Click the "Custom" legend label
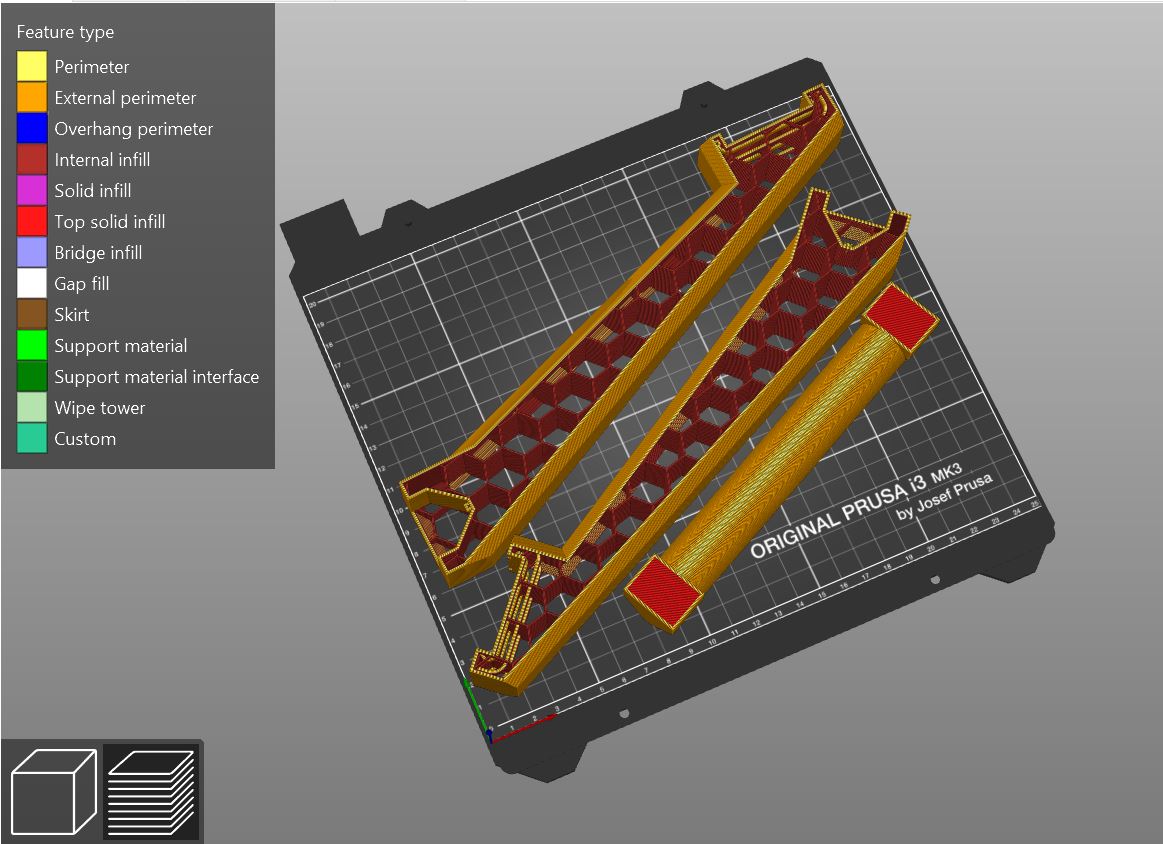Viewport: 1163px width, 844px height. (x=85, y=438)
